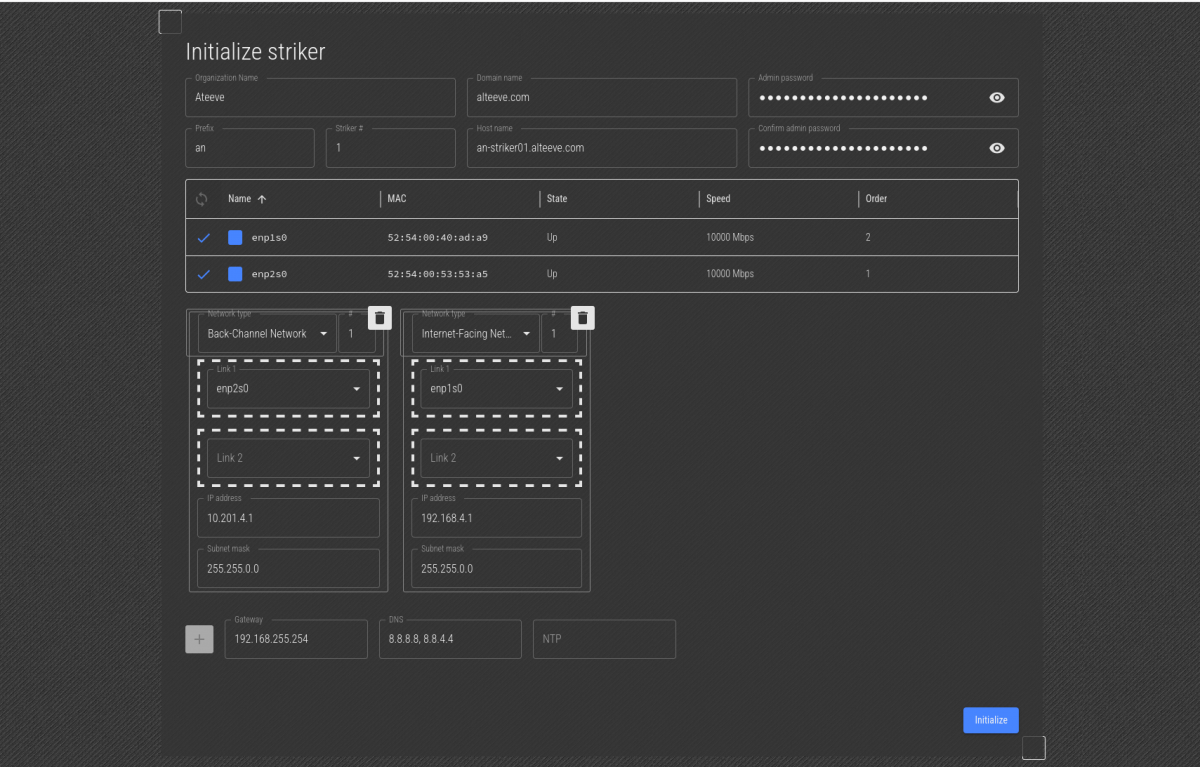Toggle the checkmark on the enp2s0 row
Viewport: 1200px width, 767px height.
pyautogui.click(x=204, y=274)
